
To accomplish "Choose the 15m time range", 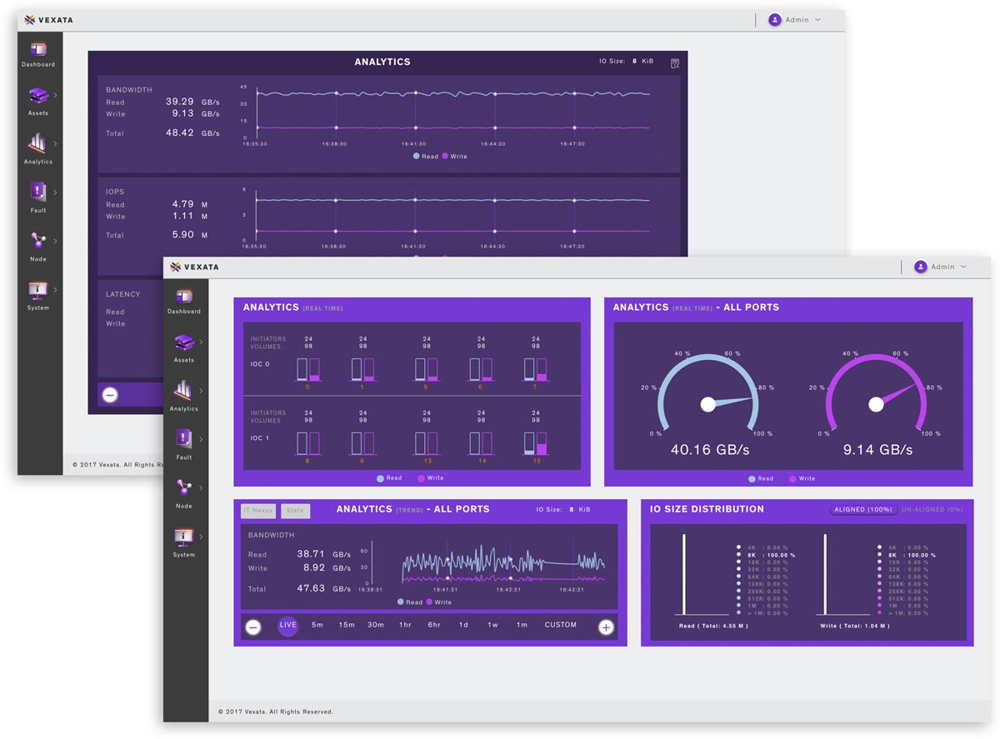I will 346,626.
